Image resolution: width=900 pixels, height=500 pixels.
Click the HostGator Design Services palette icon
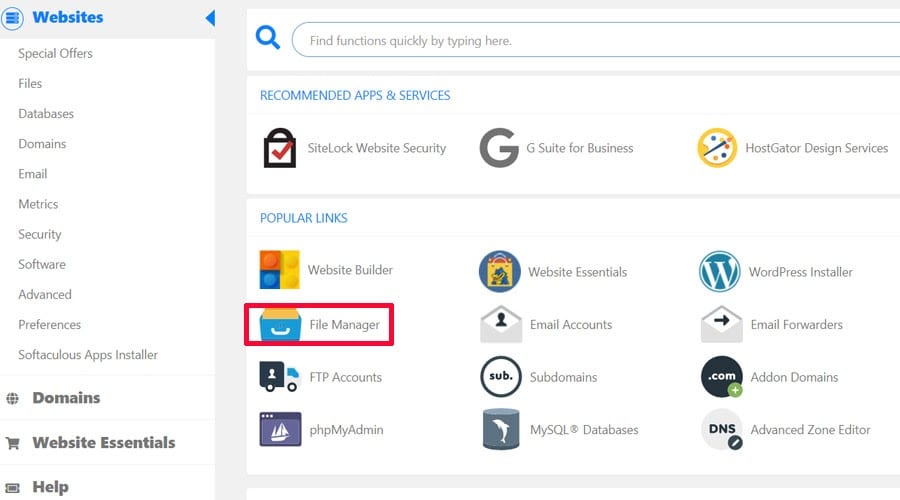point(717,148)
